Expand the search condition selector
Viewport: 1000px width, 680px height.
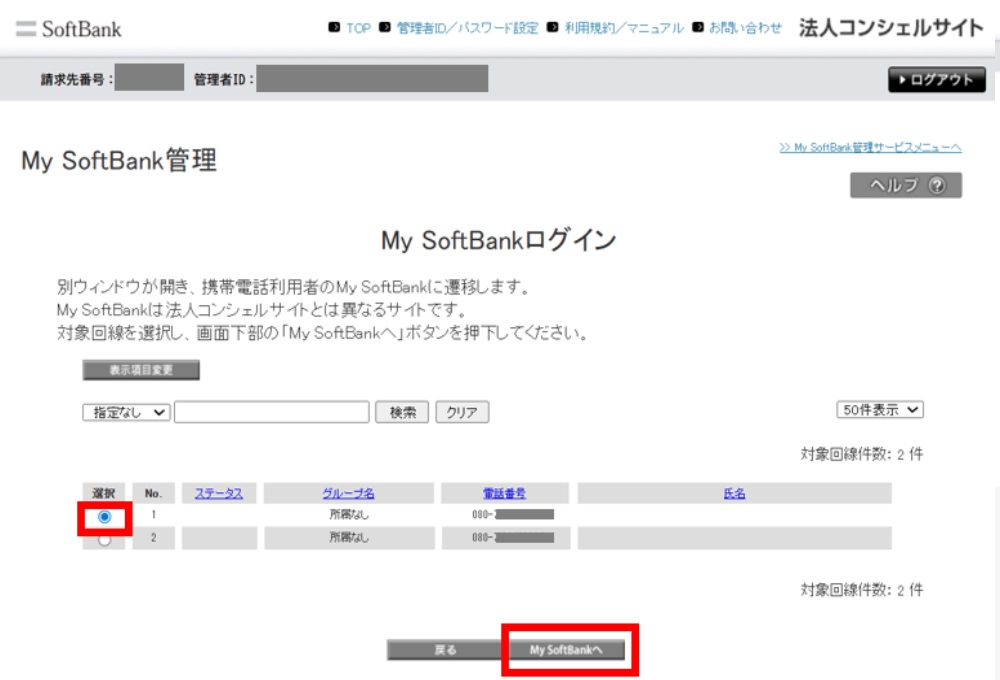[x=127, y=412]
